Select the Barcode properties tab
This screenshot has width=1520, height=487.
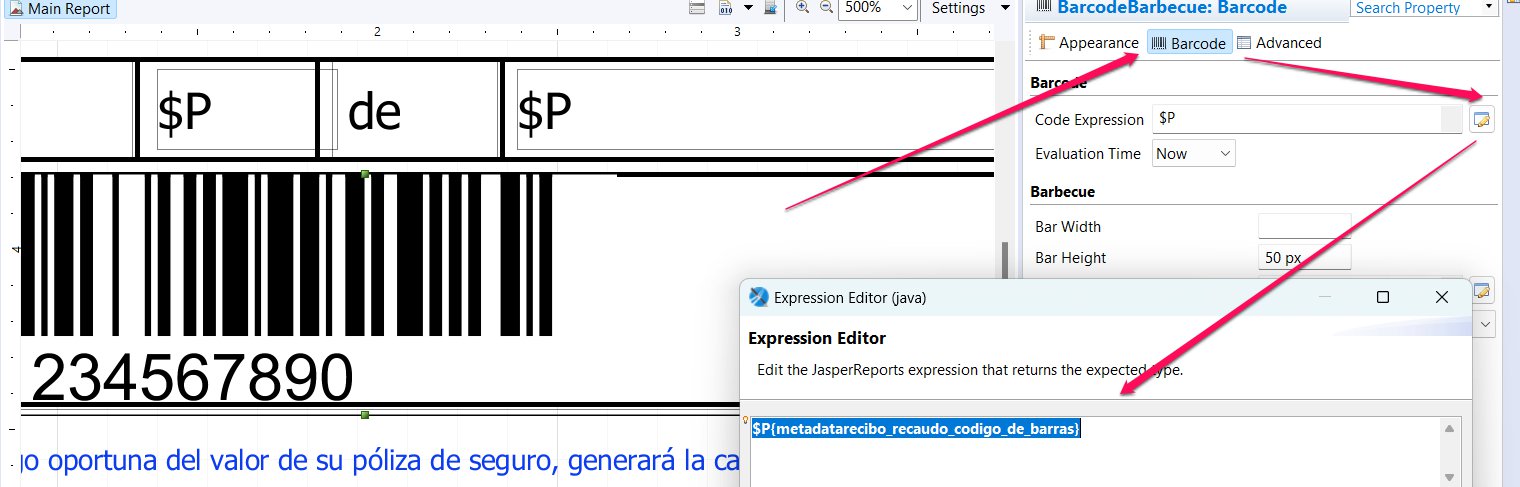tap(1188, 43)
